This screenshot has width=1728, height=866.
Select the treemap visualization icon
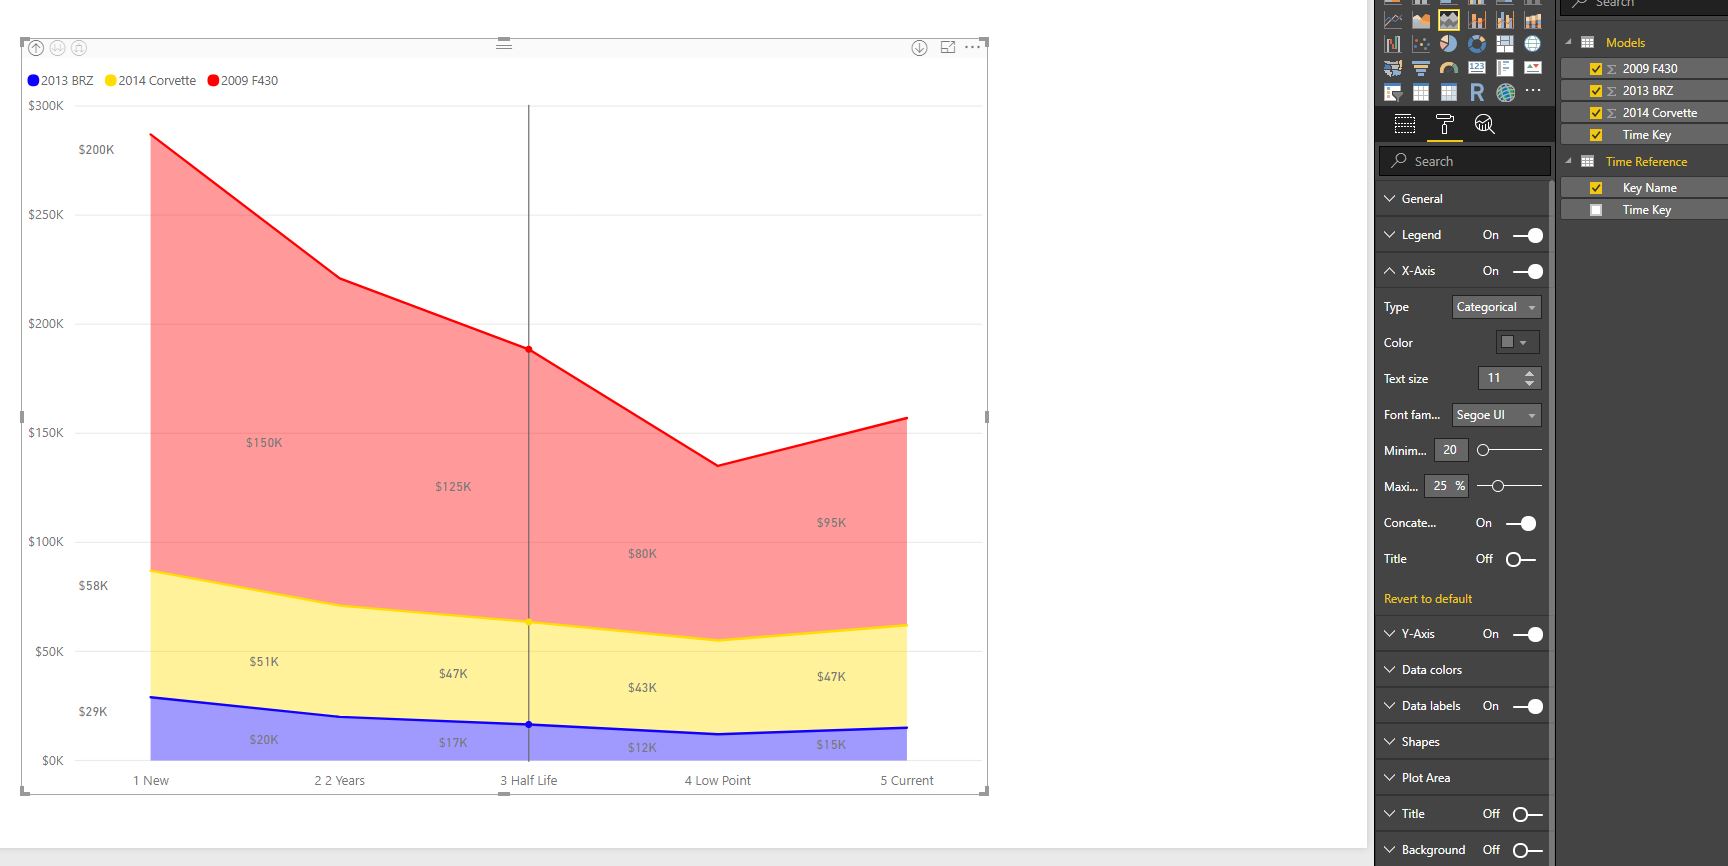(1505, 44)
